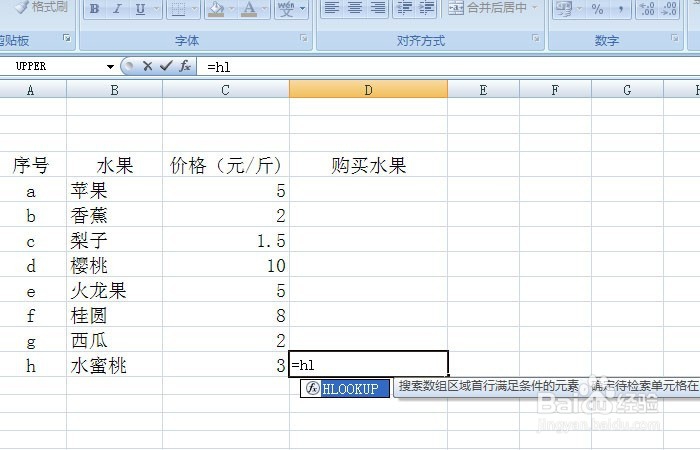
Task: Apply fill color with paint bucket
Action: click(216, 8)
